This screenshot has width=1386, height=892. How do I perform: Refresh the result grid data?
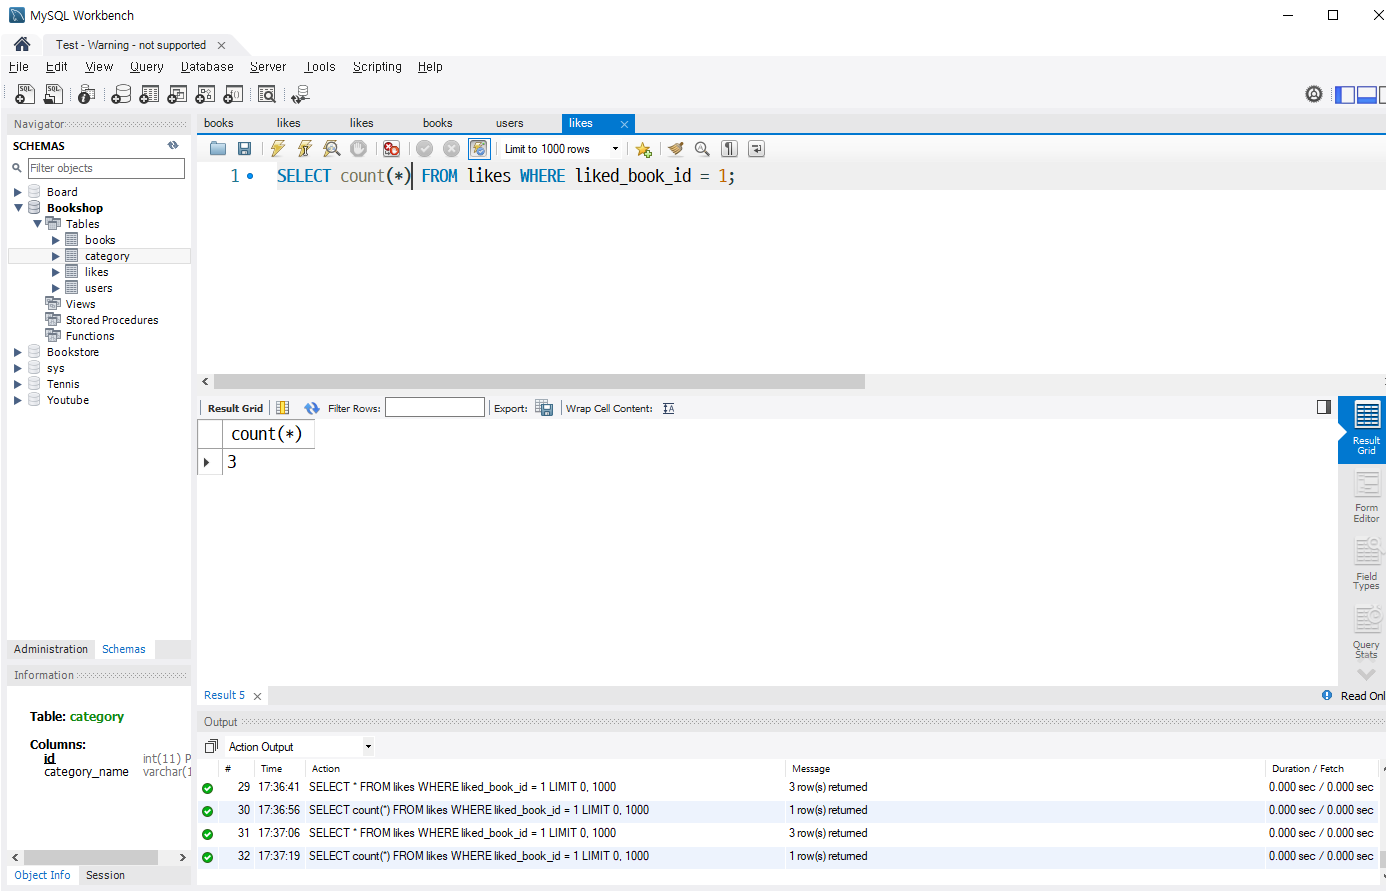click(312, 408)
